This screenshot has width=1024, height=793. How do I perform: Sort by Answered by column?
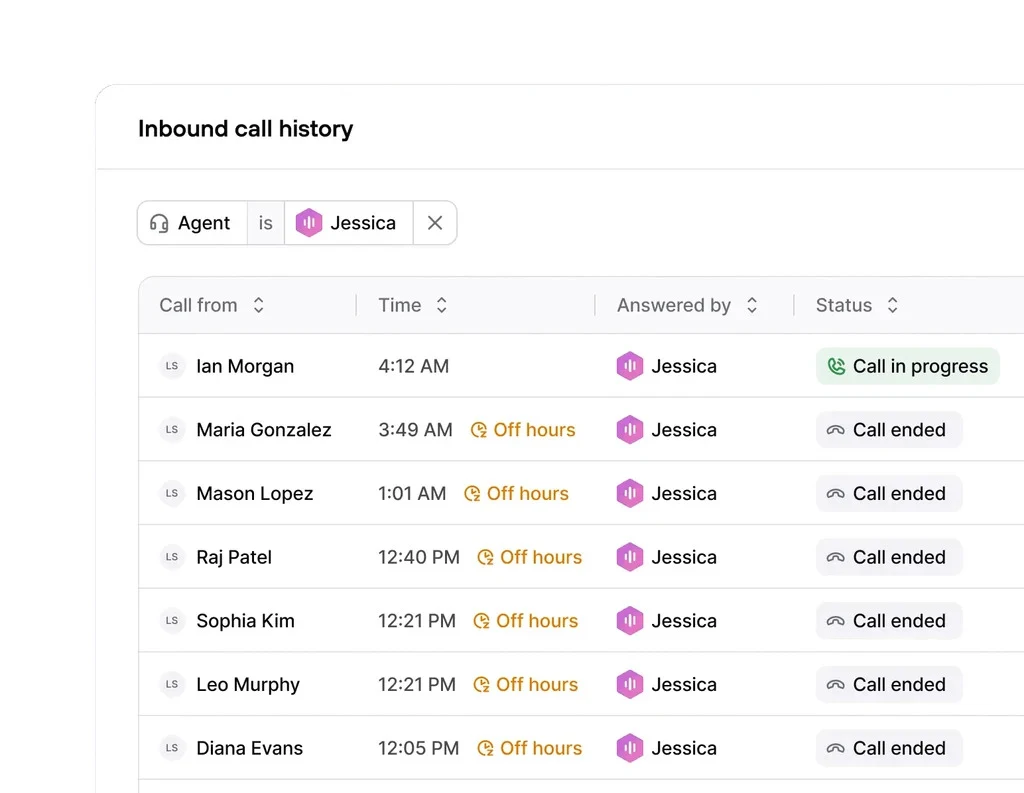click(x=752, y=305)
